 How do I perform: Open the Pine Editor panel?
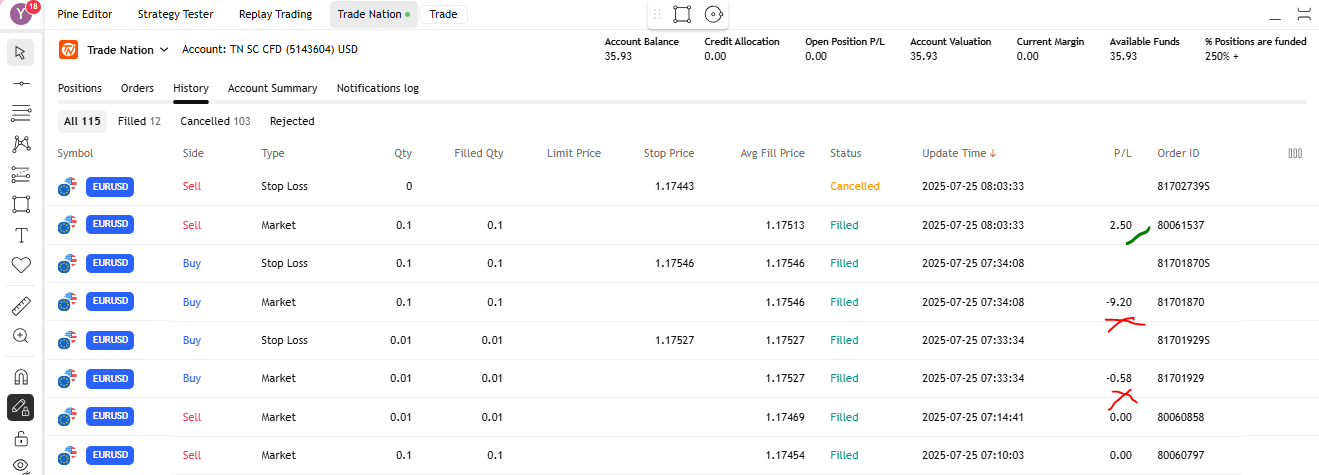[85, 14]
